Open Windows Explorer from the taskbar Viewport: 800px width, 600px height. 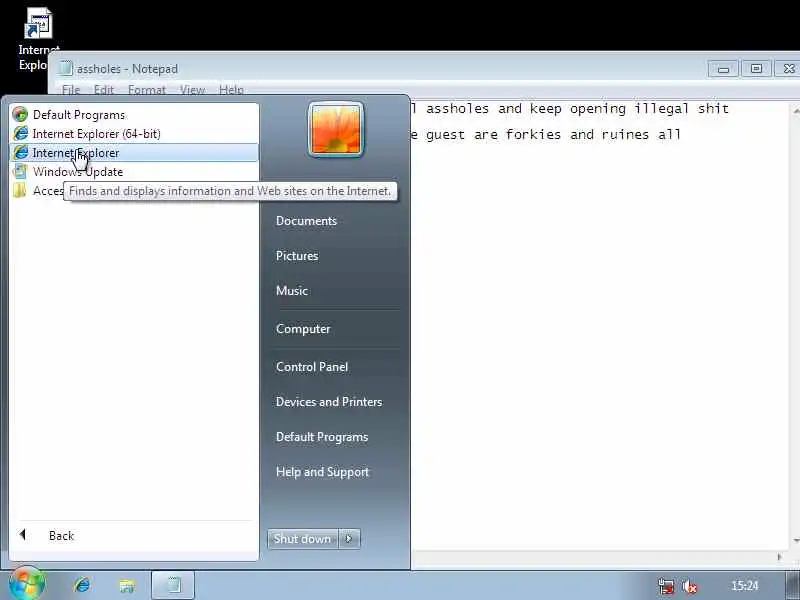[126, 585]
